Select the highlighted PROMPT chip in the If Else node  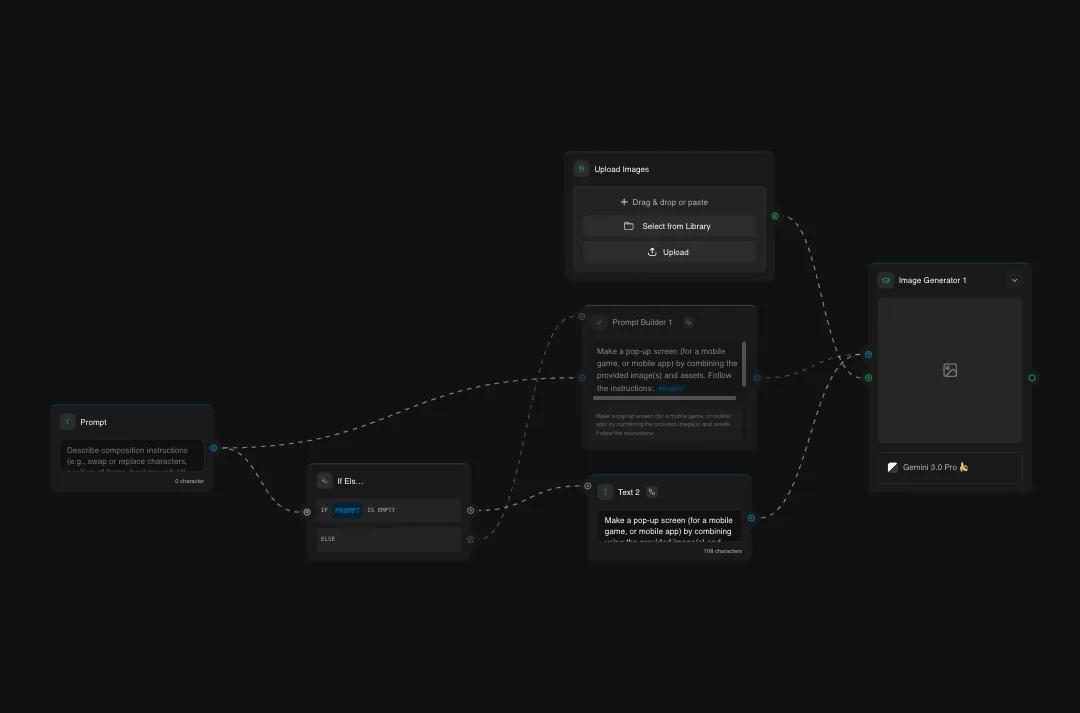(x=347, y=510)
